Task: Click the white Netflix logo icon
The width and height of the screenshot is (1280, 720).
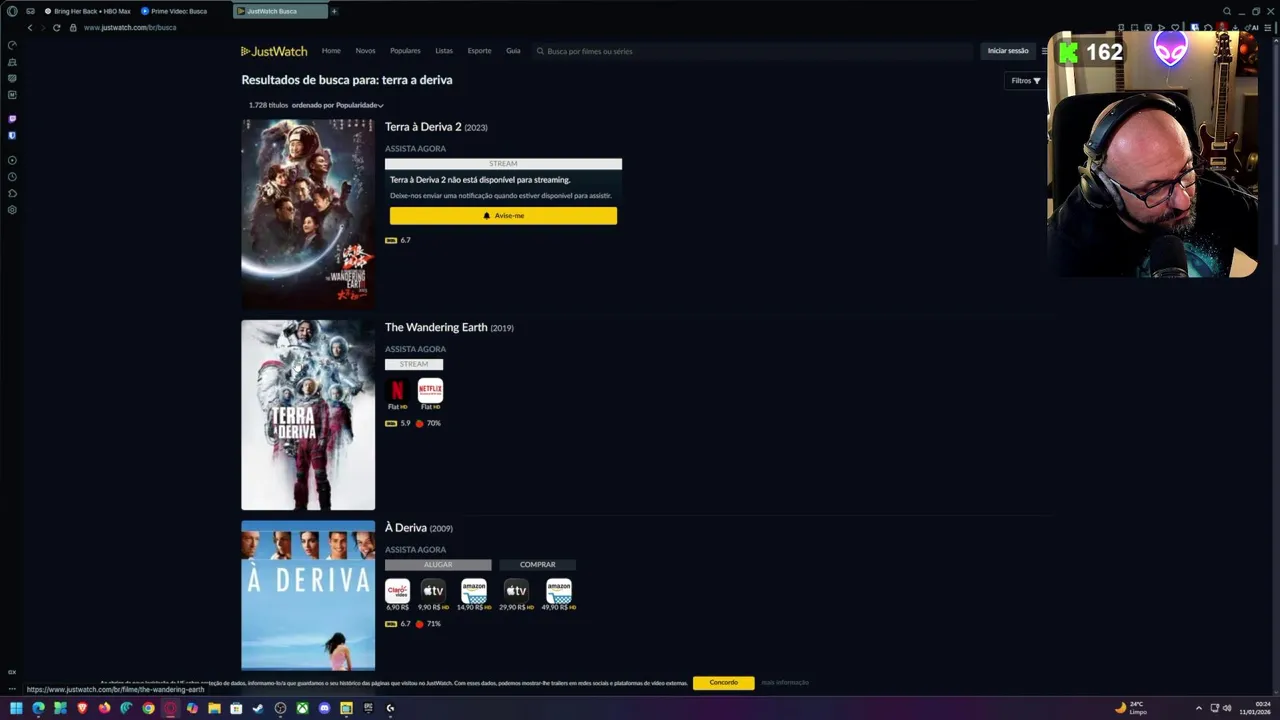Action: click(x=430, y=390)
